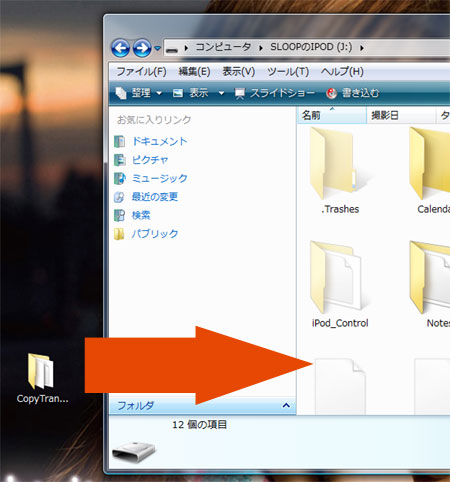
Task: Select the Calendars folder
Action: pyautogui.click(x=429, y=171)
